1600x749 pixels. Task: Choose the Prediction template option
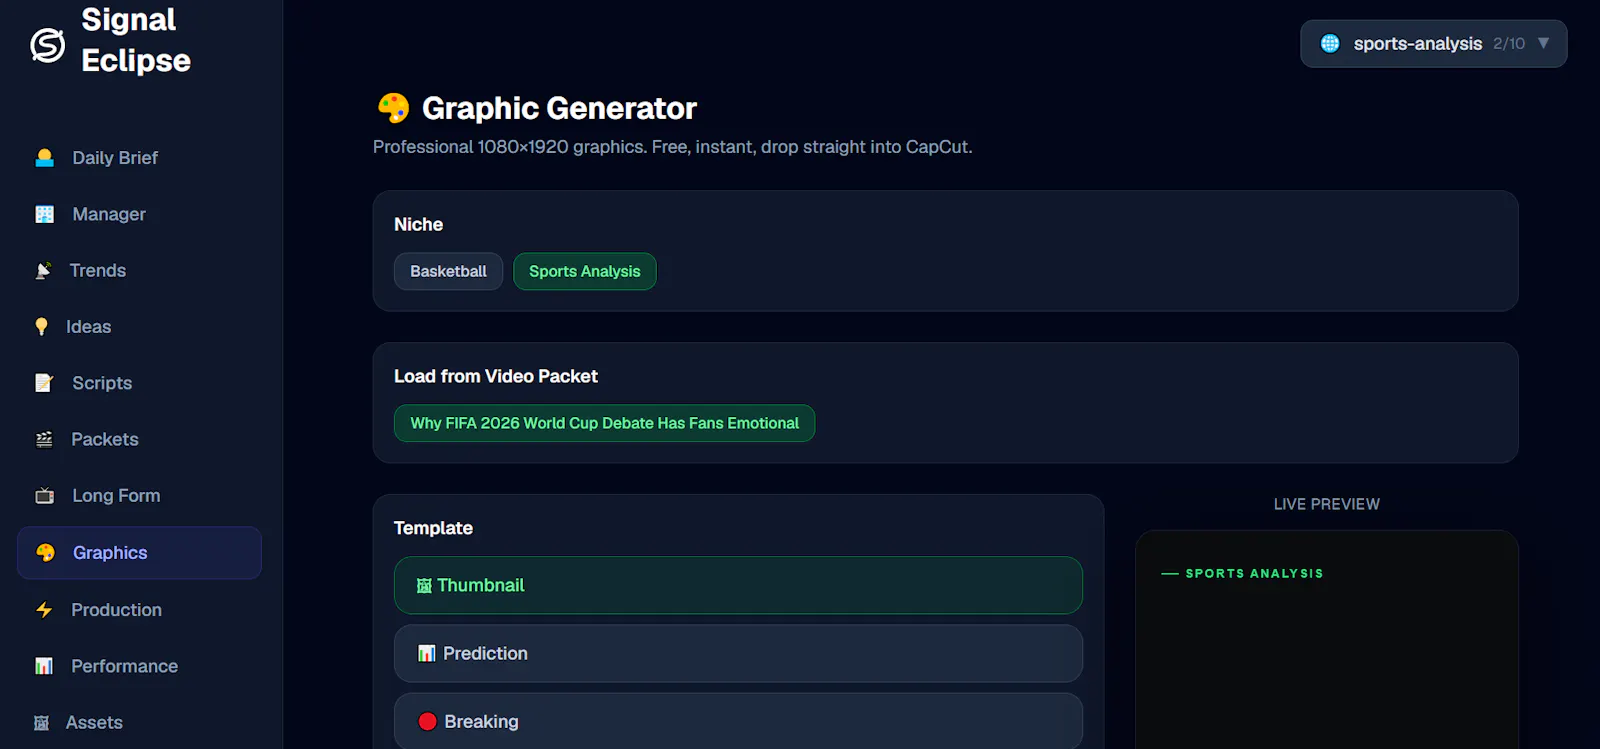click(738, 654)
